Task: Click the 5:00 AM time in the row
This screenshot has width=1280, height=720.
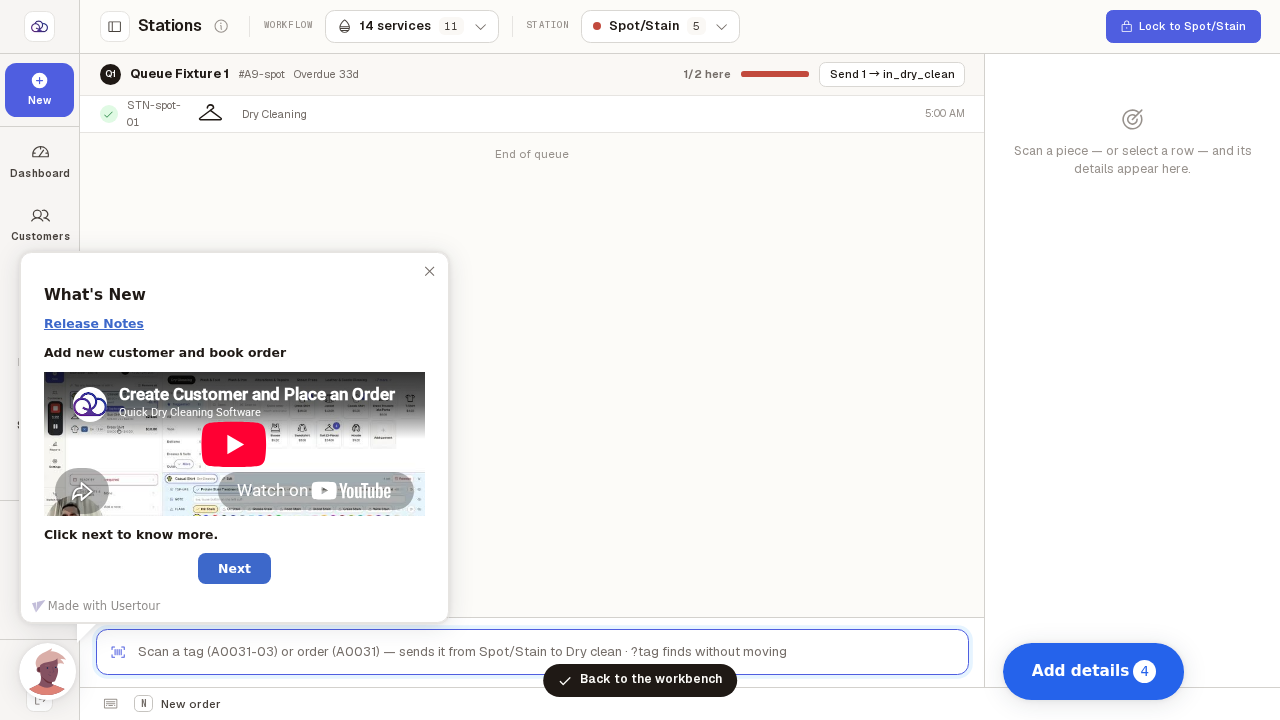Action: tap(945, 114)
